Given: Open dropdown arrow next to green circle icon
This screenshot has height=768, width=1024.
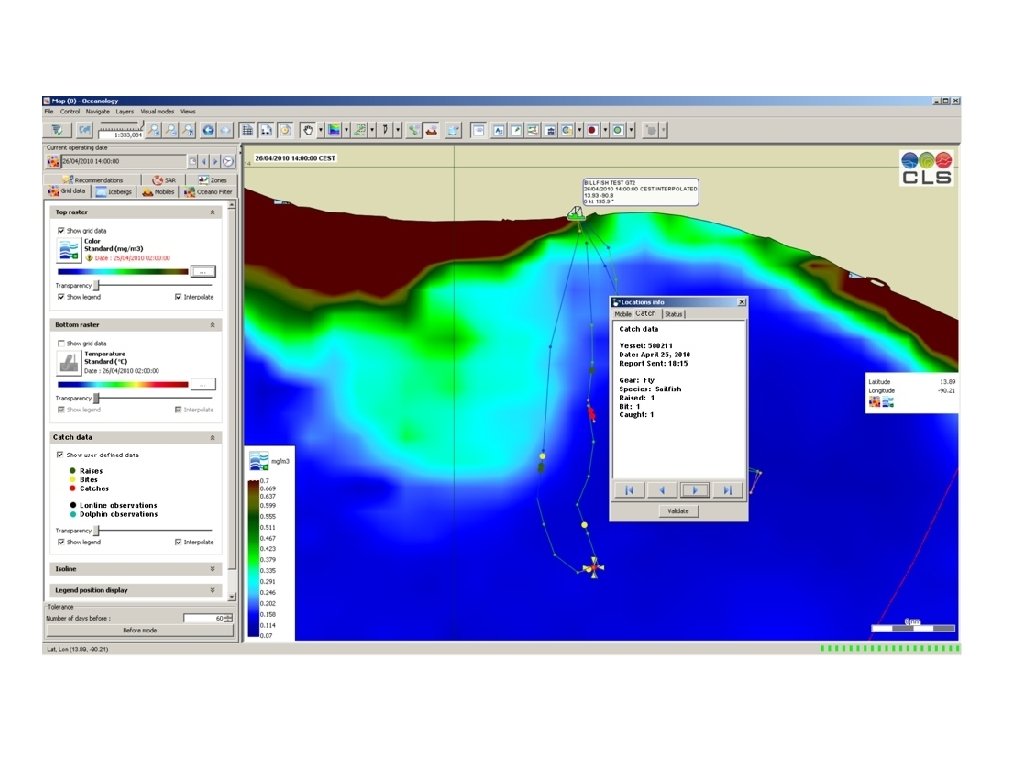Looking at the screenshot, I should tap(631, 130).
